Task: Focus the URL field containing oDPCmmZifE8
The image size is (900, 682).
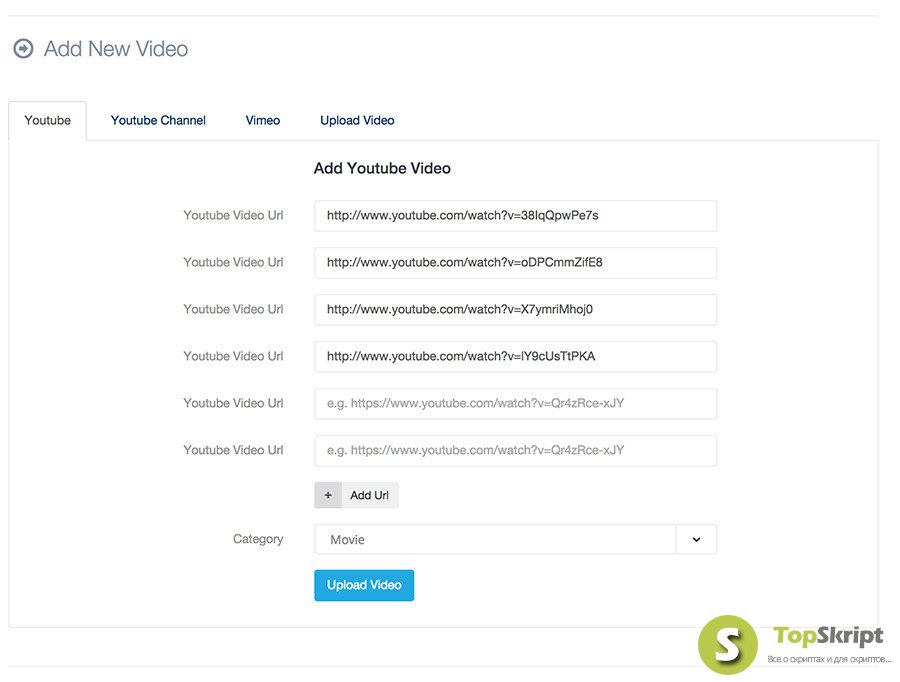Action: (x=515, y=263)
